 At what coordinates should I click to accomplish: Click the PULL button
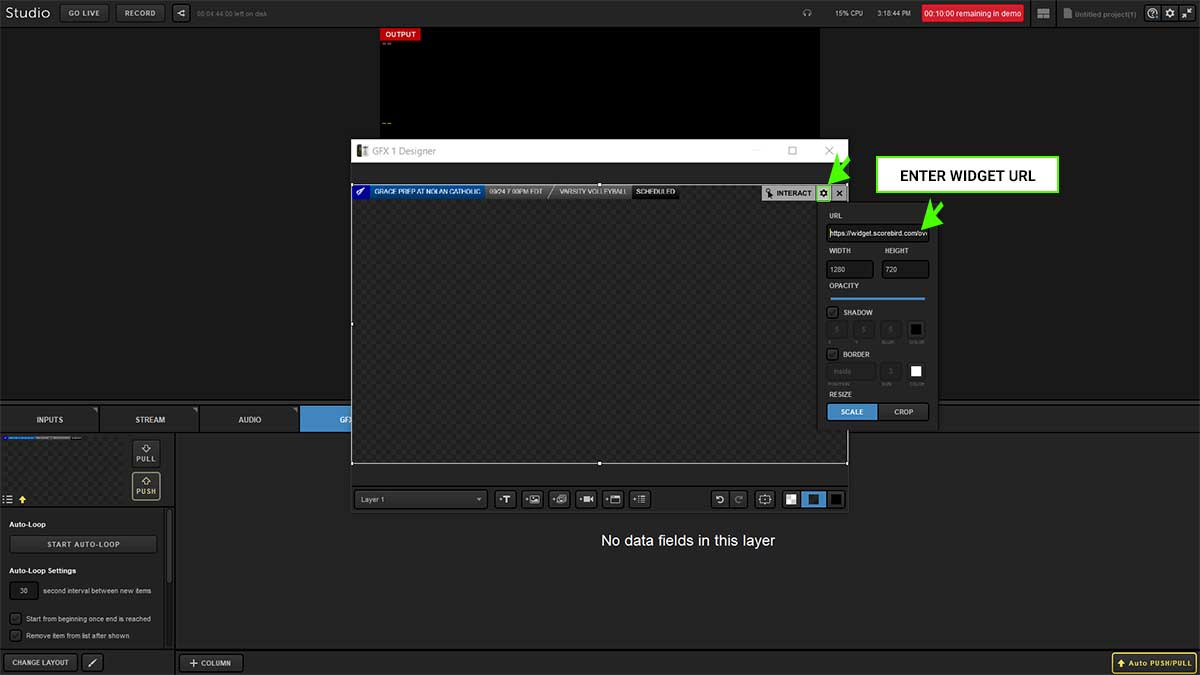(146, 453)
